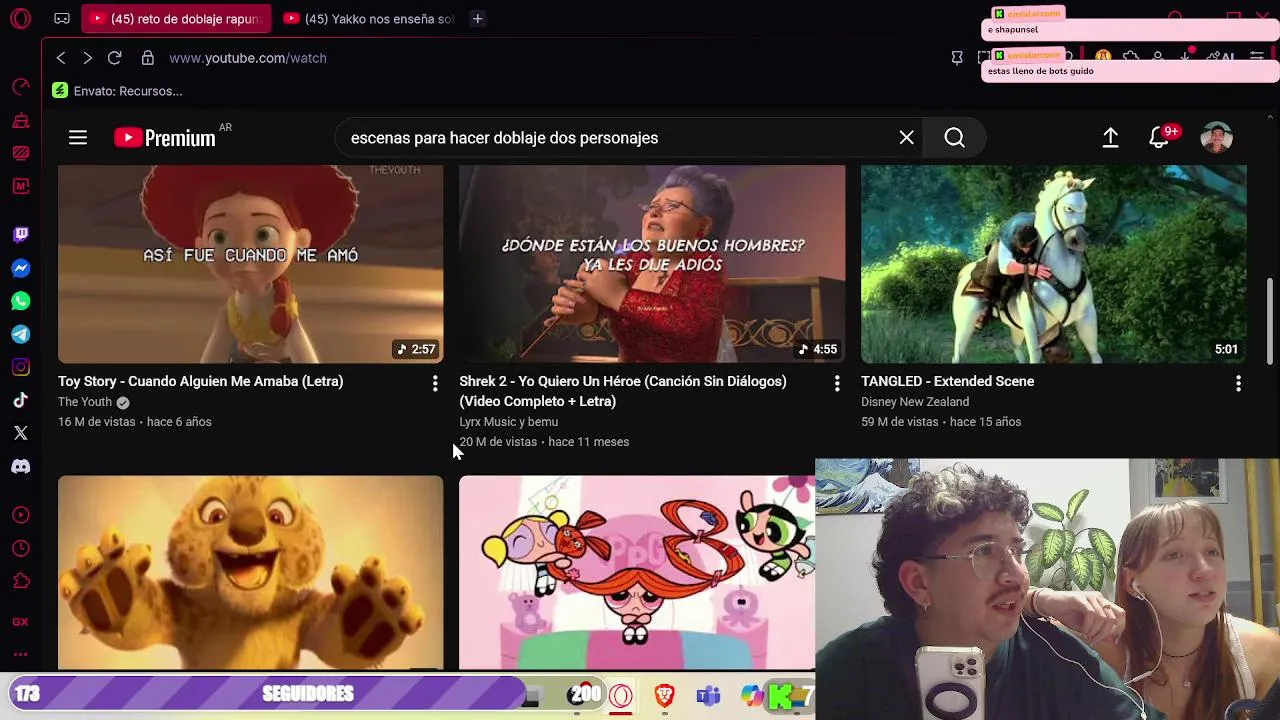Click the pin icon in address bar
This screenshot has height=720, width=1280.
coord(957,58)
